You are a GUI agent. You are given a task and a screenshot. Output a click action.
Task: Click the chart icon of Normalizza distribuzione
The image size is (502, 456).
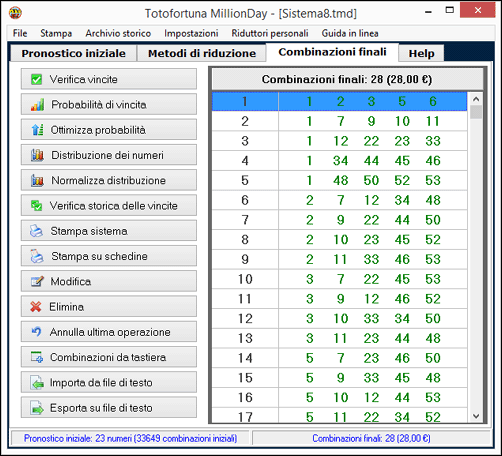(37, 180)
